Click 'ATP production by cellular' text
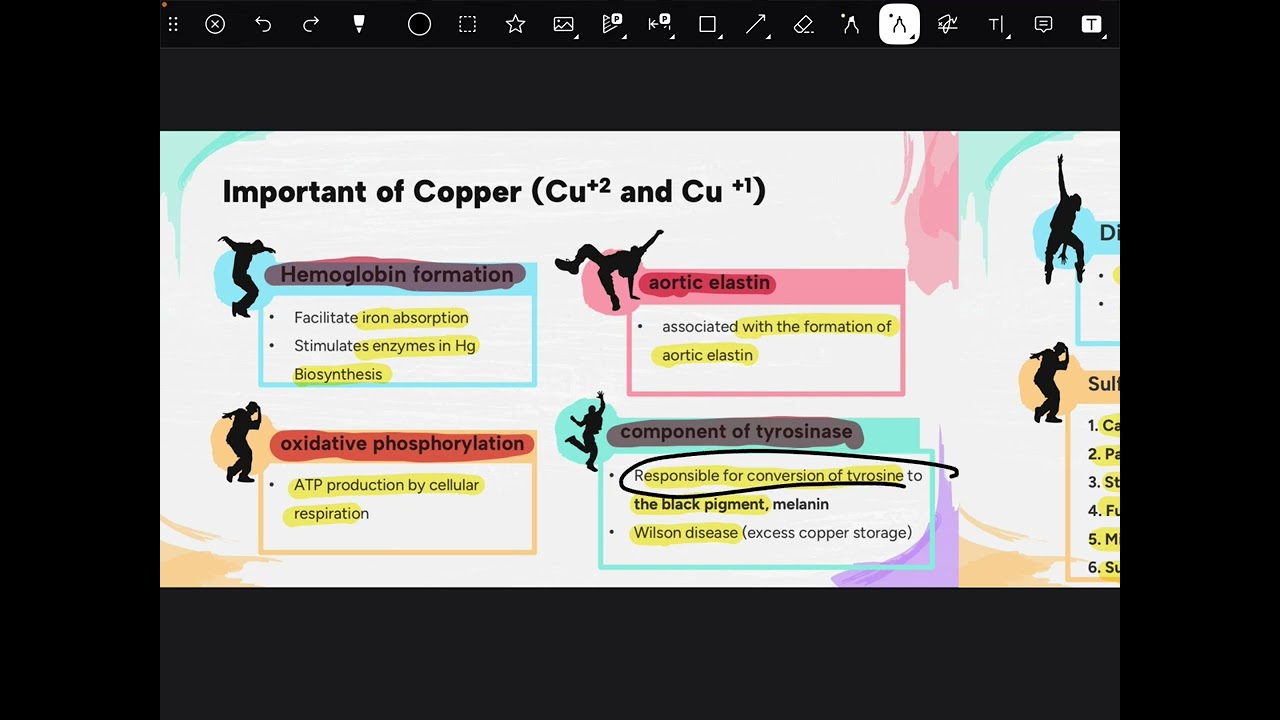The image size is (1280, 720). coord(386,485)
